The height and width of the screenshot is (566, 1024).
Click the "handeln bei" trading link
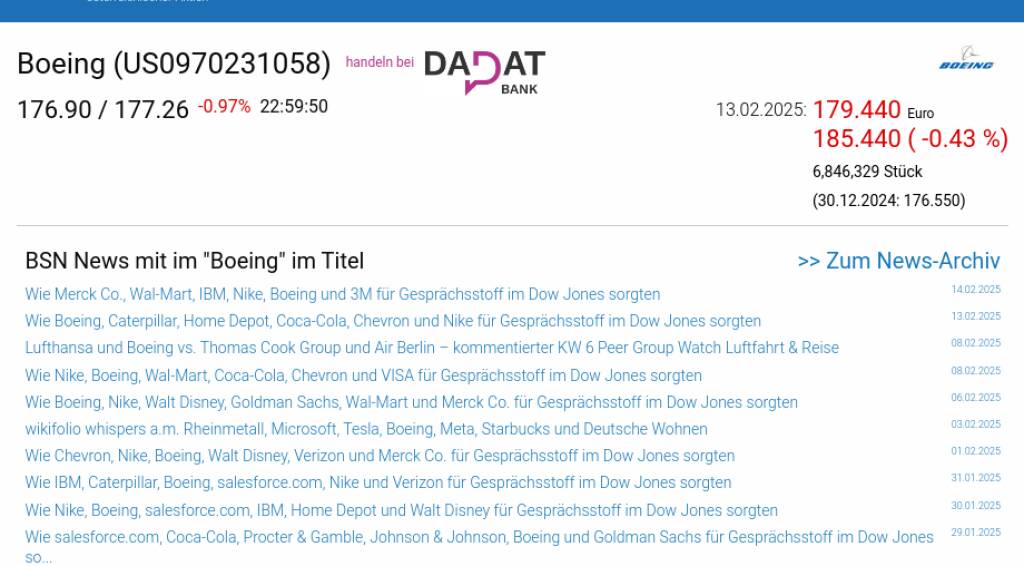[x=379, y=62]
